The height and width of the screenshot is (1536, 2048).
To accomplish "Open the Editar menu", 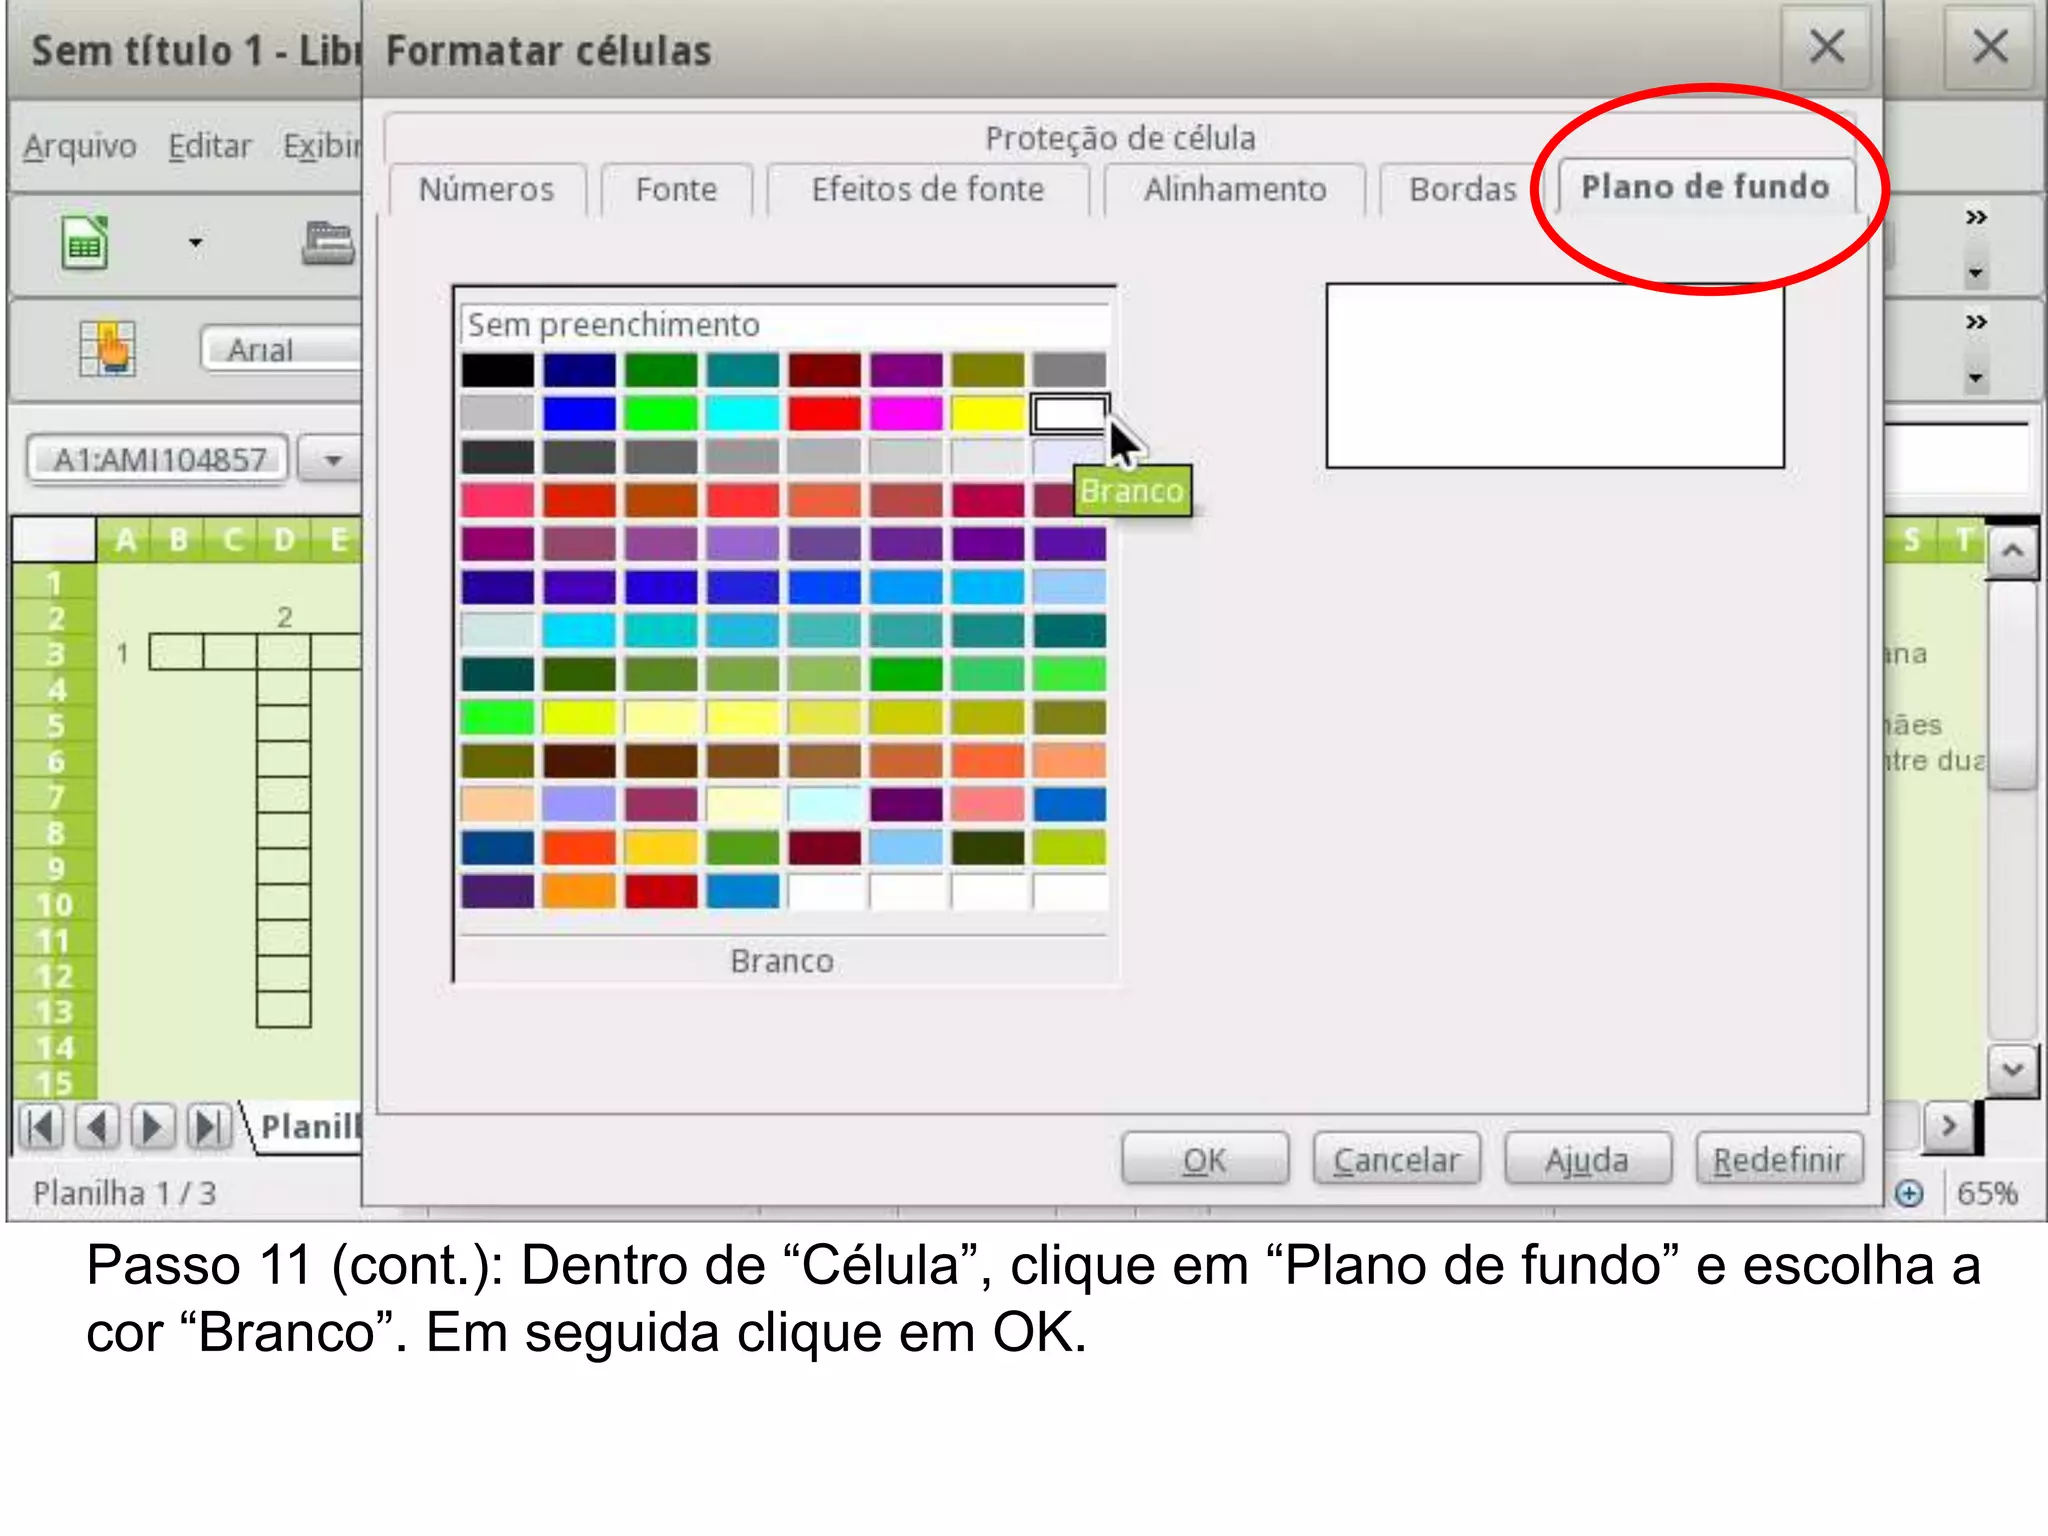I will (209, 146).
